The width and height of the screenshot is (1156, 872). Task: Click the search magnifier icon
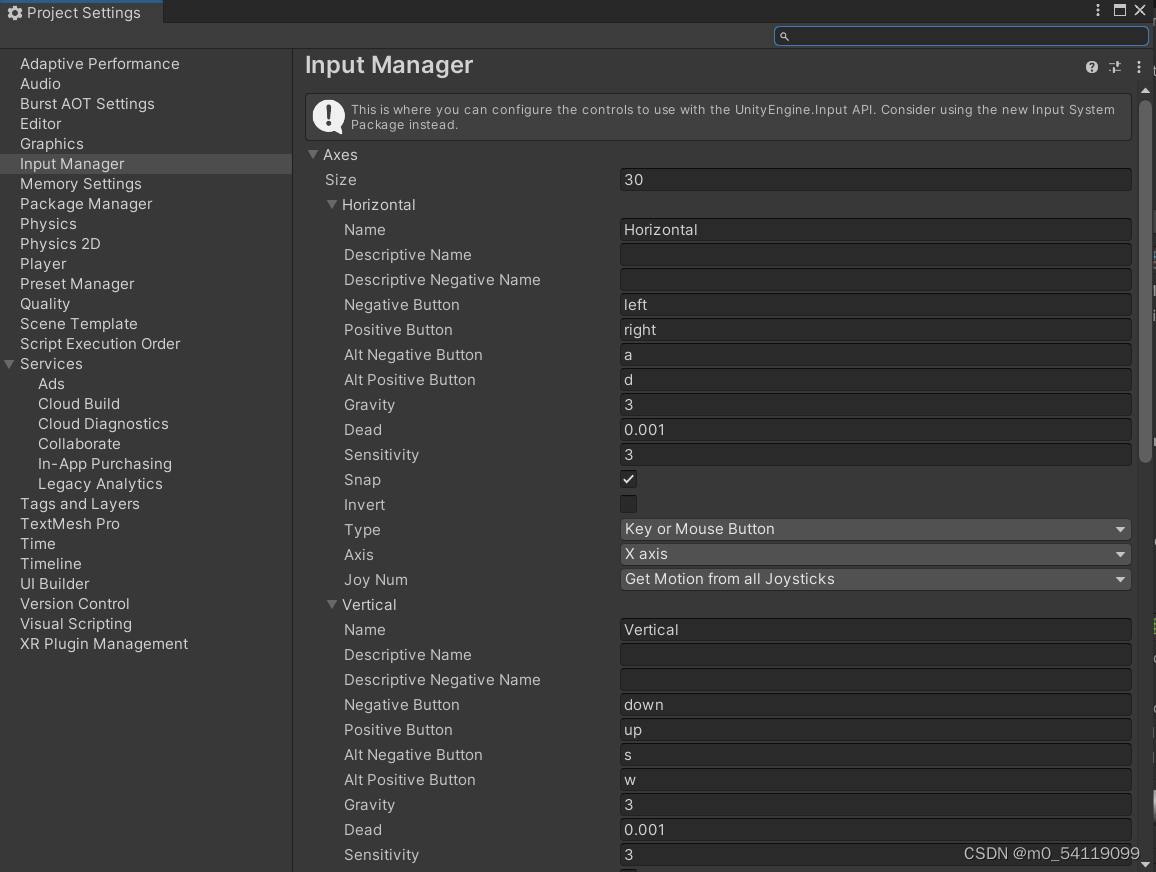[x=784, y=36]
